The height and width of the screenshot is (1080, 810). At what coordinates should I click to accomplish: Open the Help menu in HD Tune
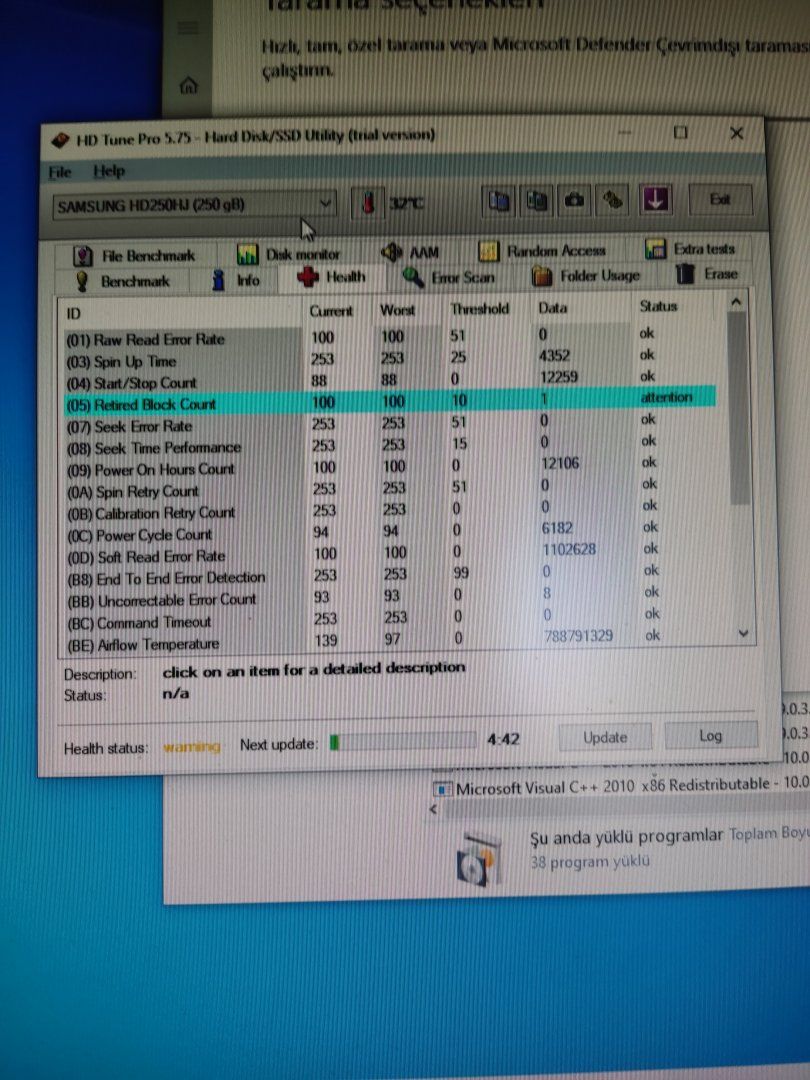[109, 171]
